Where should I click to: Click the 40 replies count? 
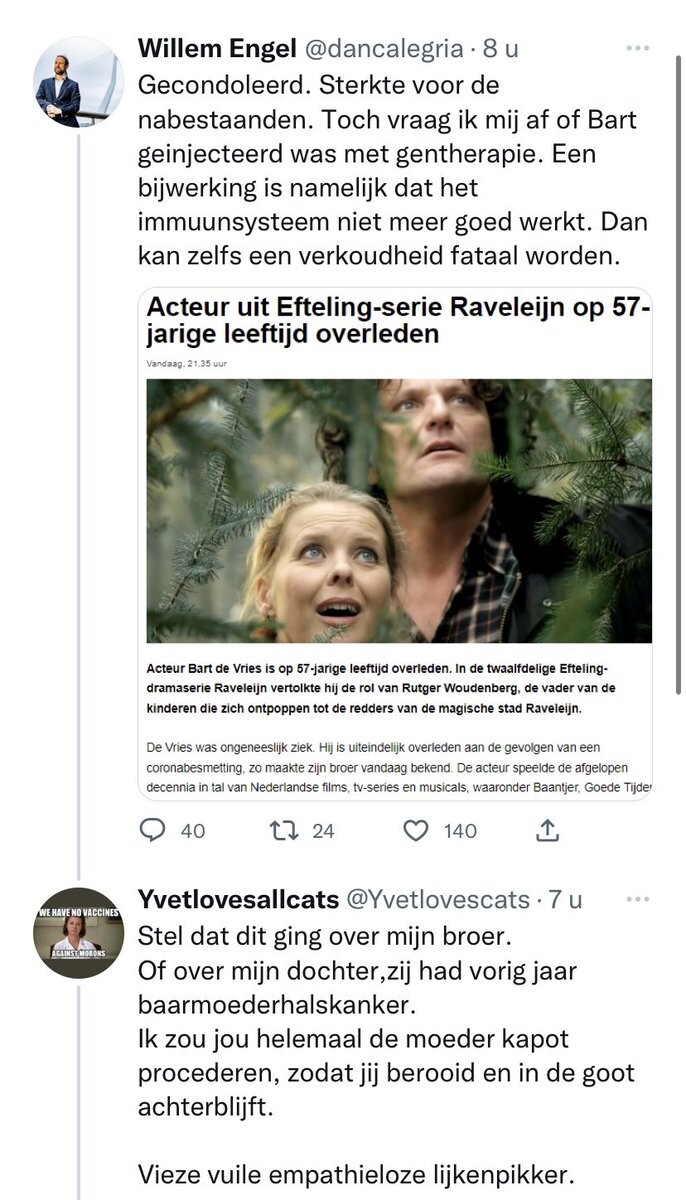pyautogui.click(x=192, y=830)
